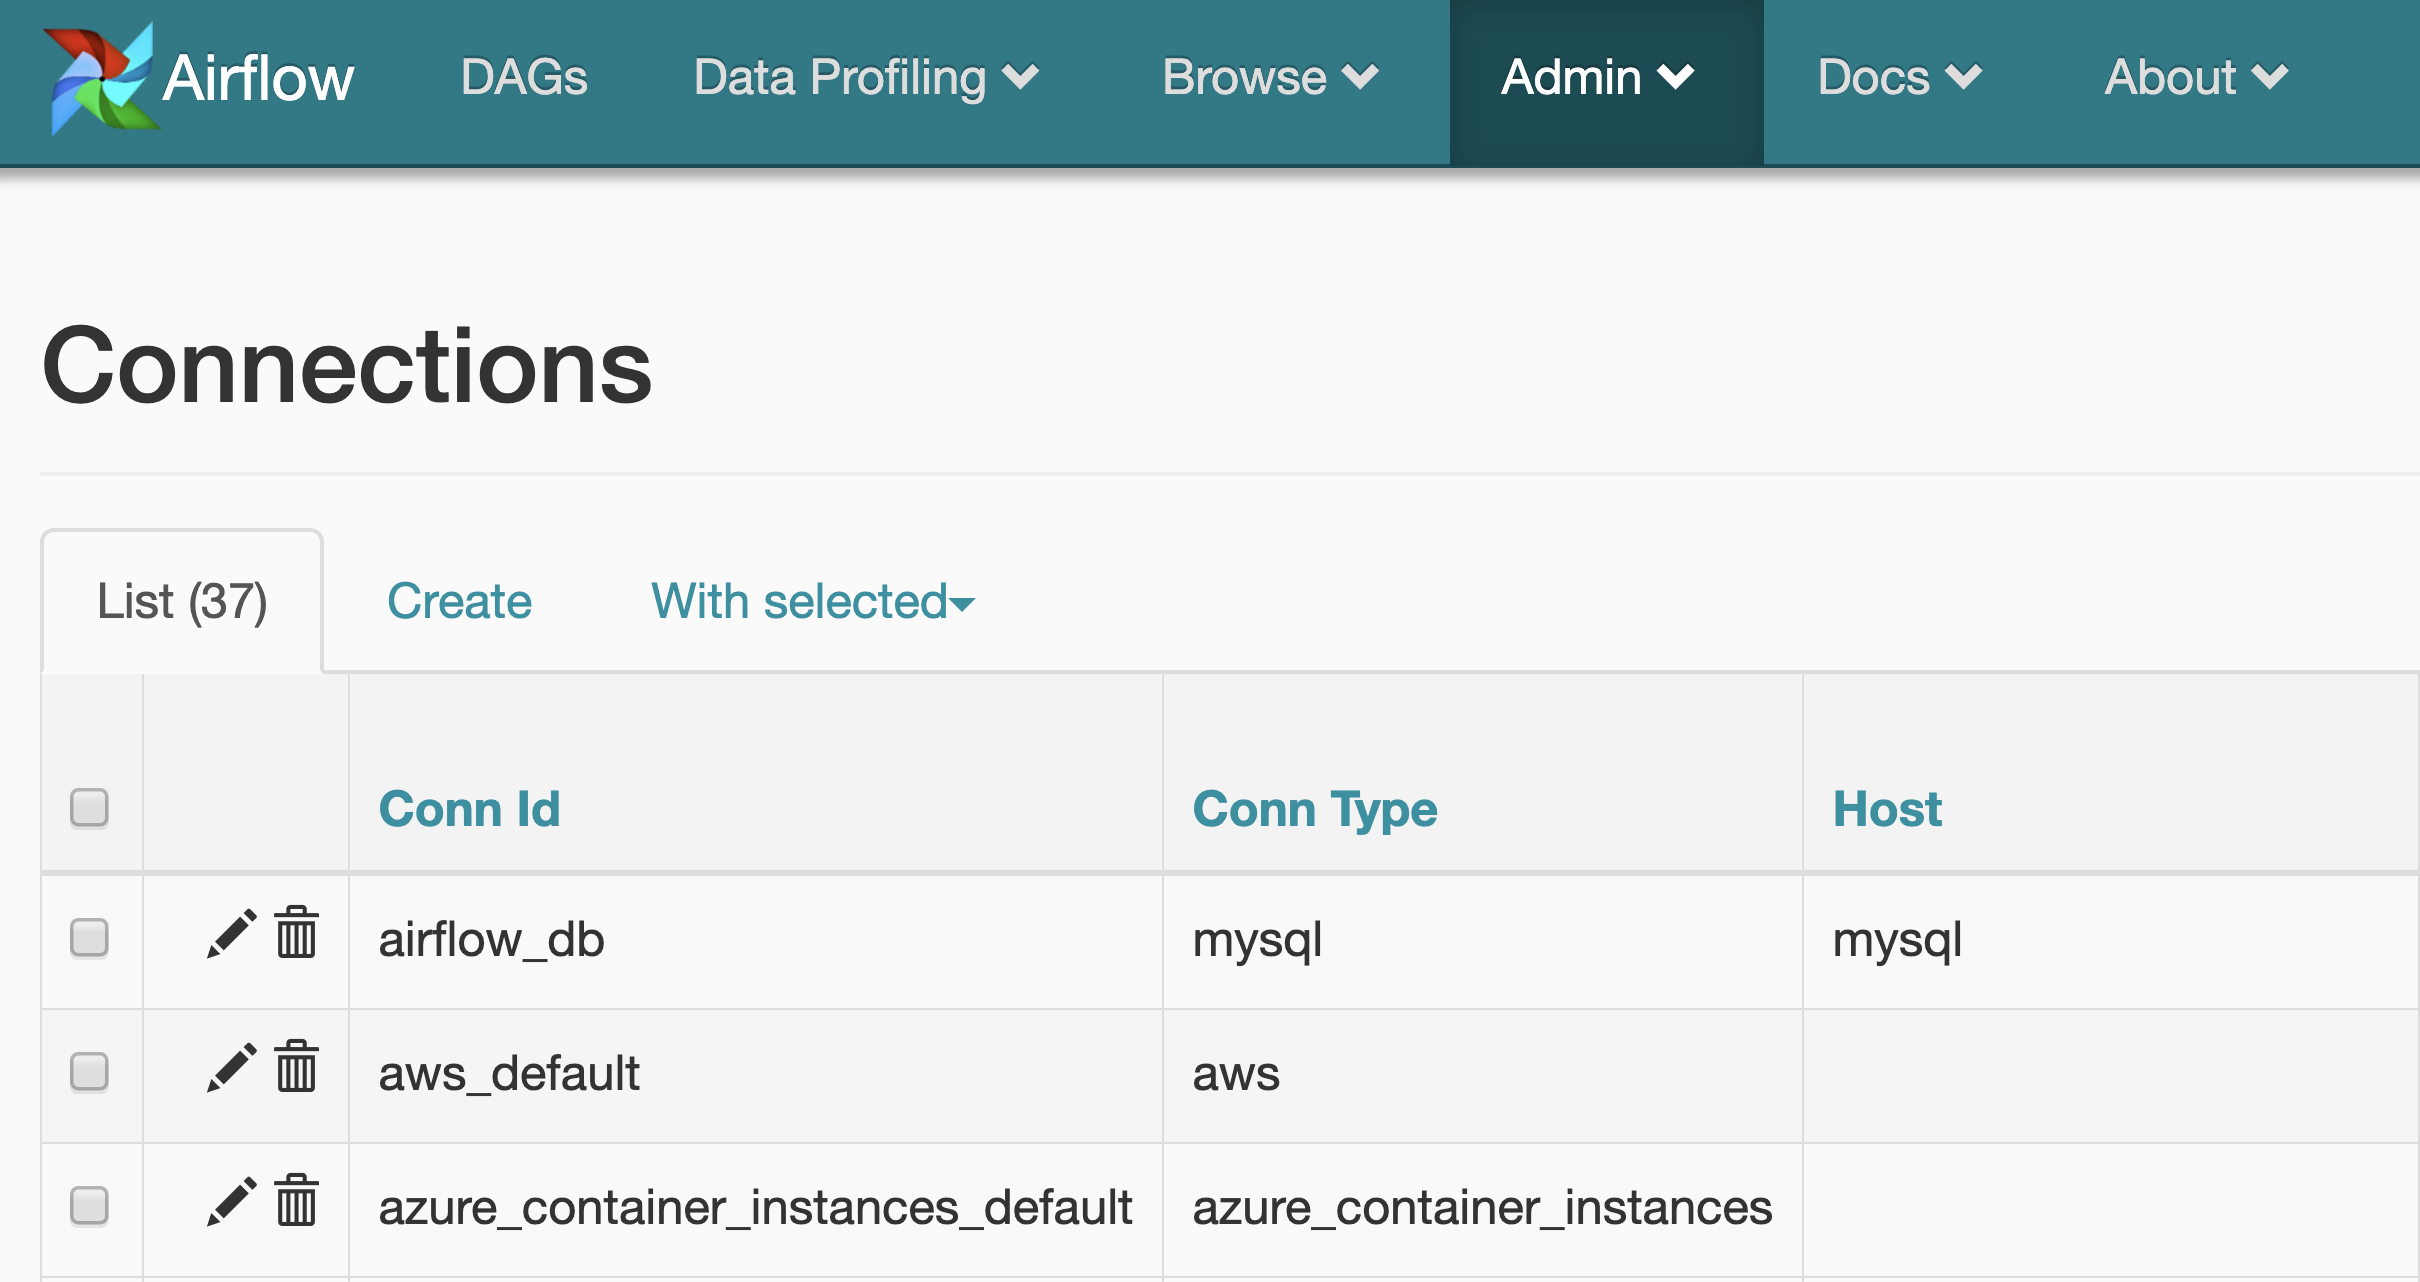Screen dimensions: 2420x1282
Task: Sort by Conn Type column header
Action: [x=1314, y=809]
